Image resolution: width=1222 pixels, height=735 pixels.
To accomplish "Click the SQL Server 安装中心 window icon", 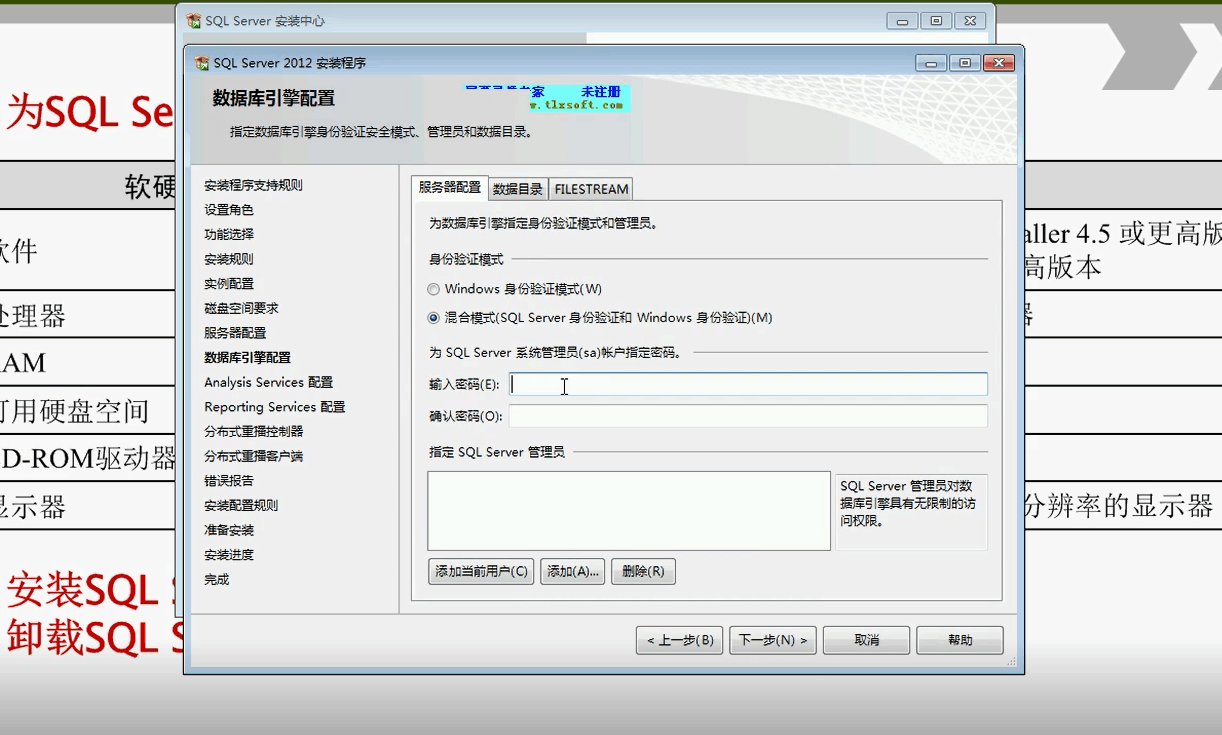I will [x=194, y=21].
